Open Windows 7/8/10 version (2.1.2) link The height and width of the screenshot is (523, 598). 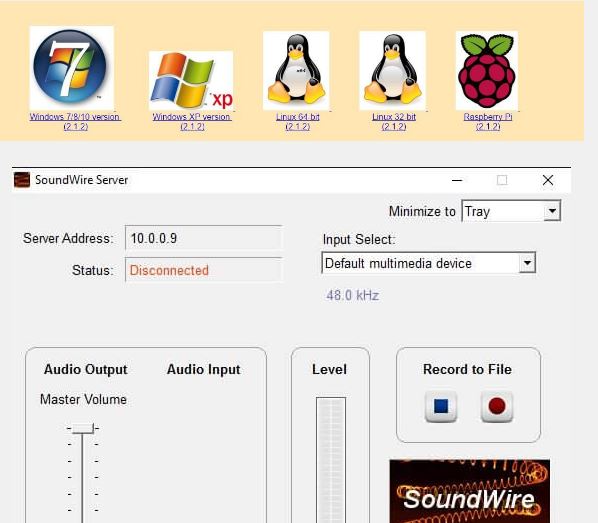[75, 122]
